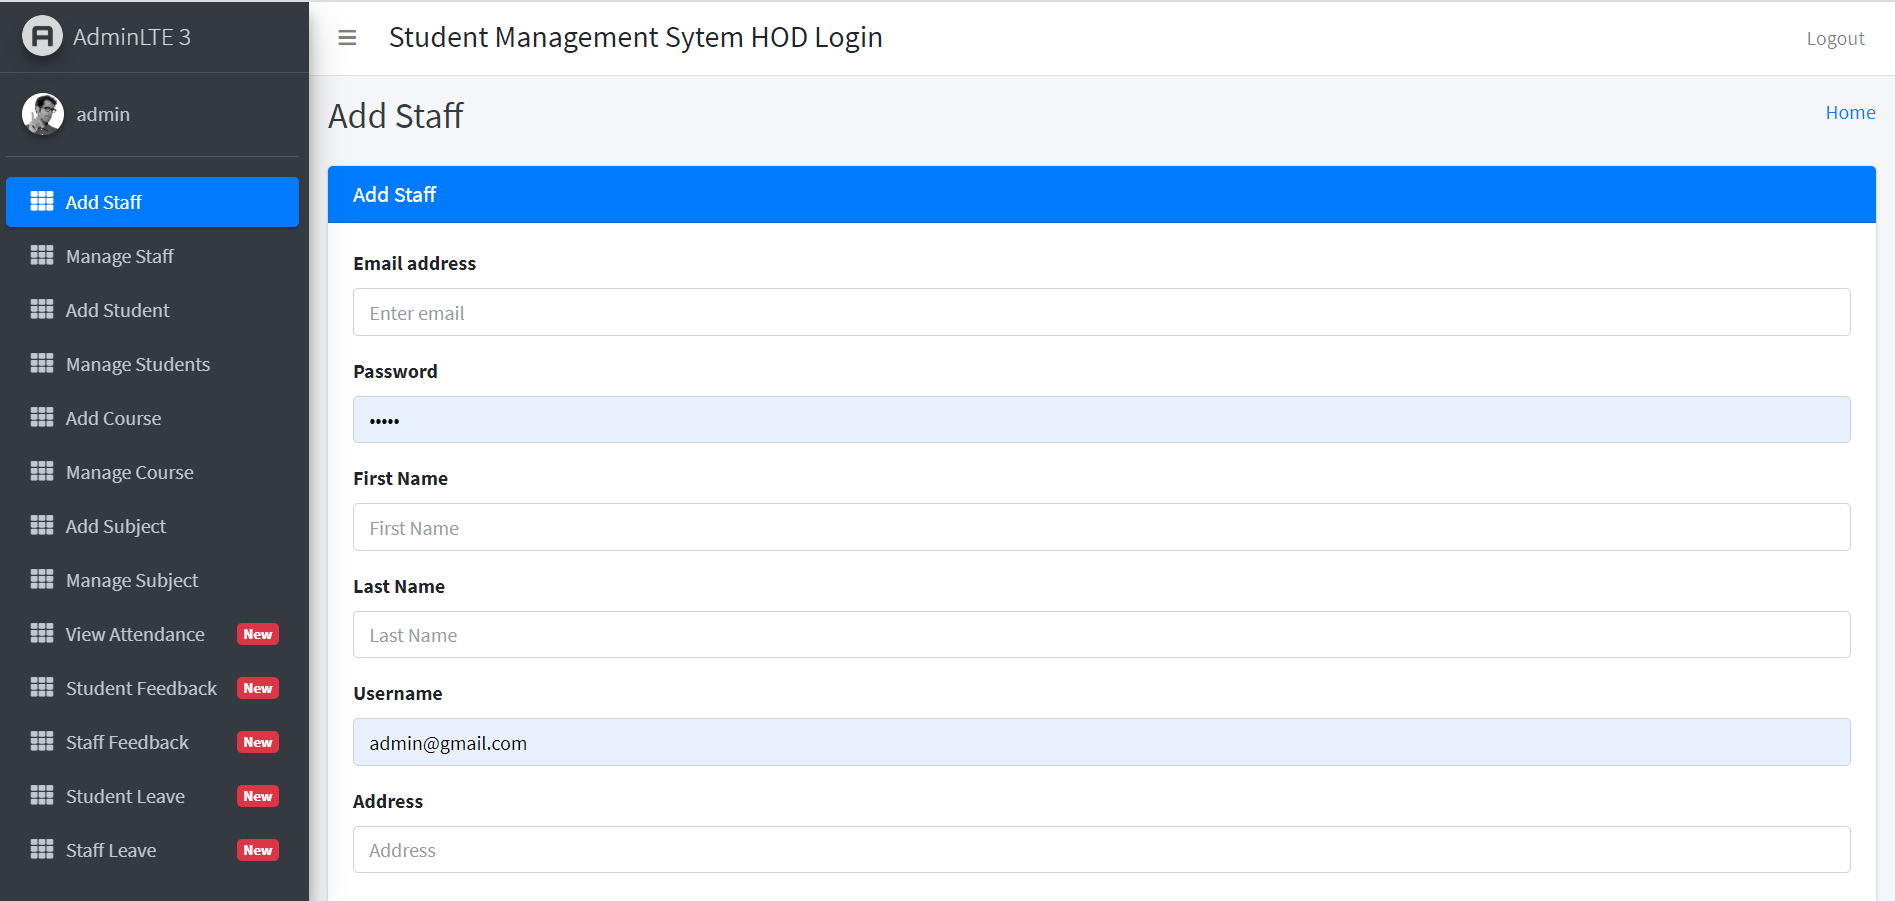Screen dimensions: 1895x901
Task: Click the Email address label
Action: coord(414,263)
